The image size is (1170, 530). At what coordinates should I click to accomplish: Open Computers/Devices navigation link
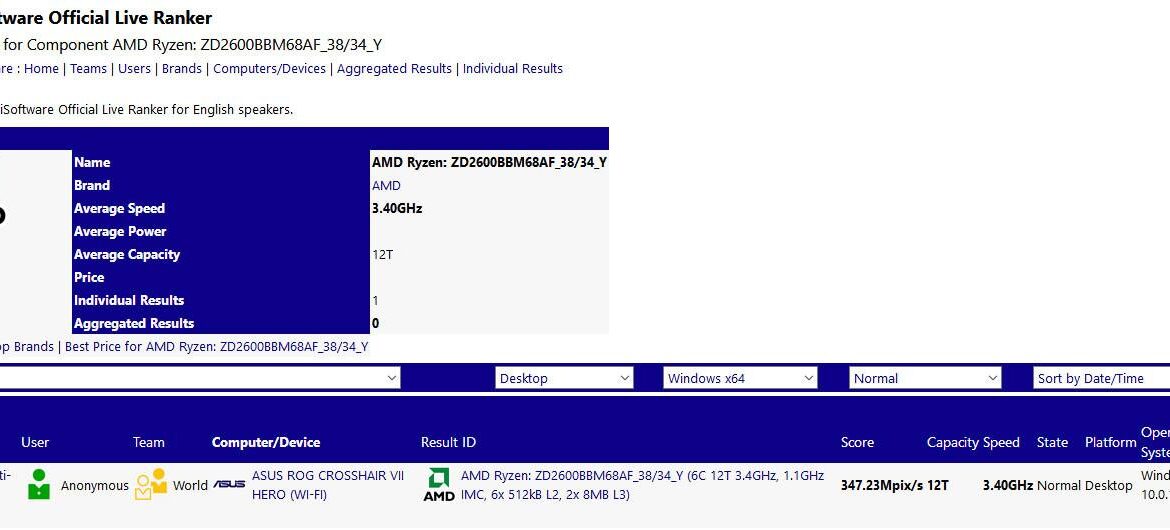point(269,69)
